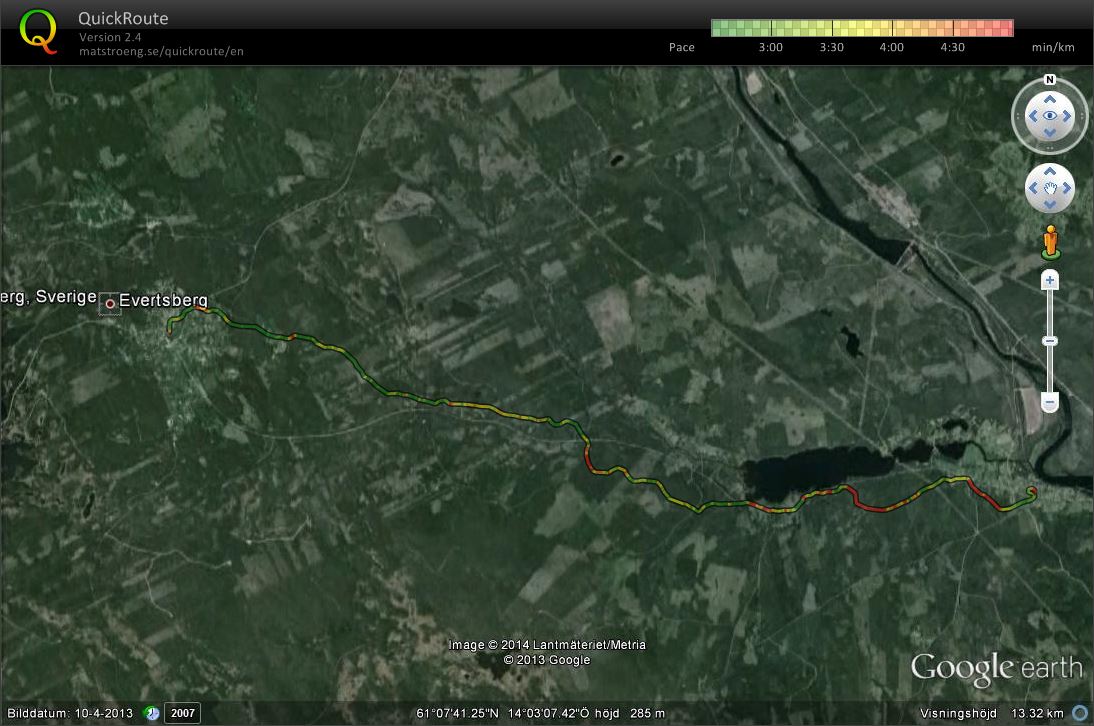This screenshot has height=726, width=1094.
Task: Open matstroeng.se/quickroute/en link
Action: click(161, 51)
